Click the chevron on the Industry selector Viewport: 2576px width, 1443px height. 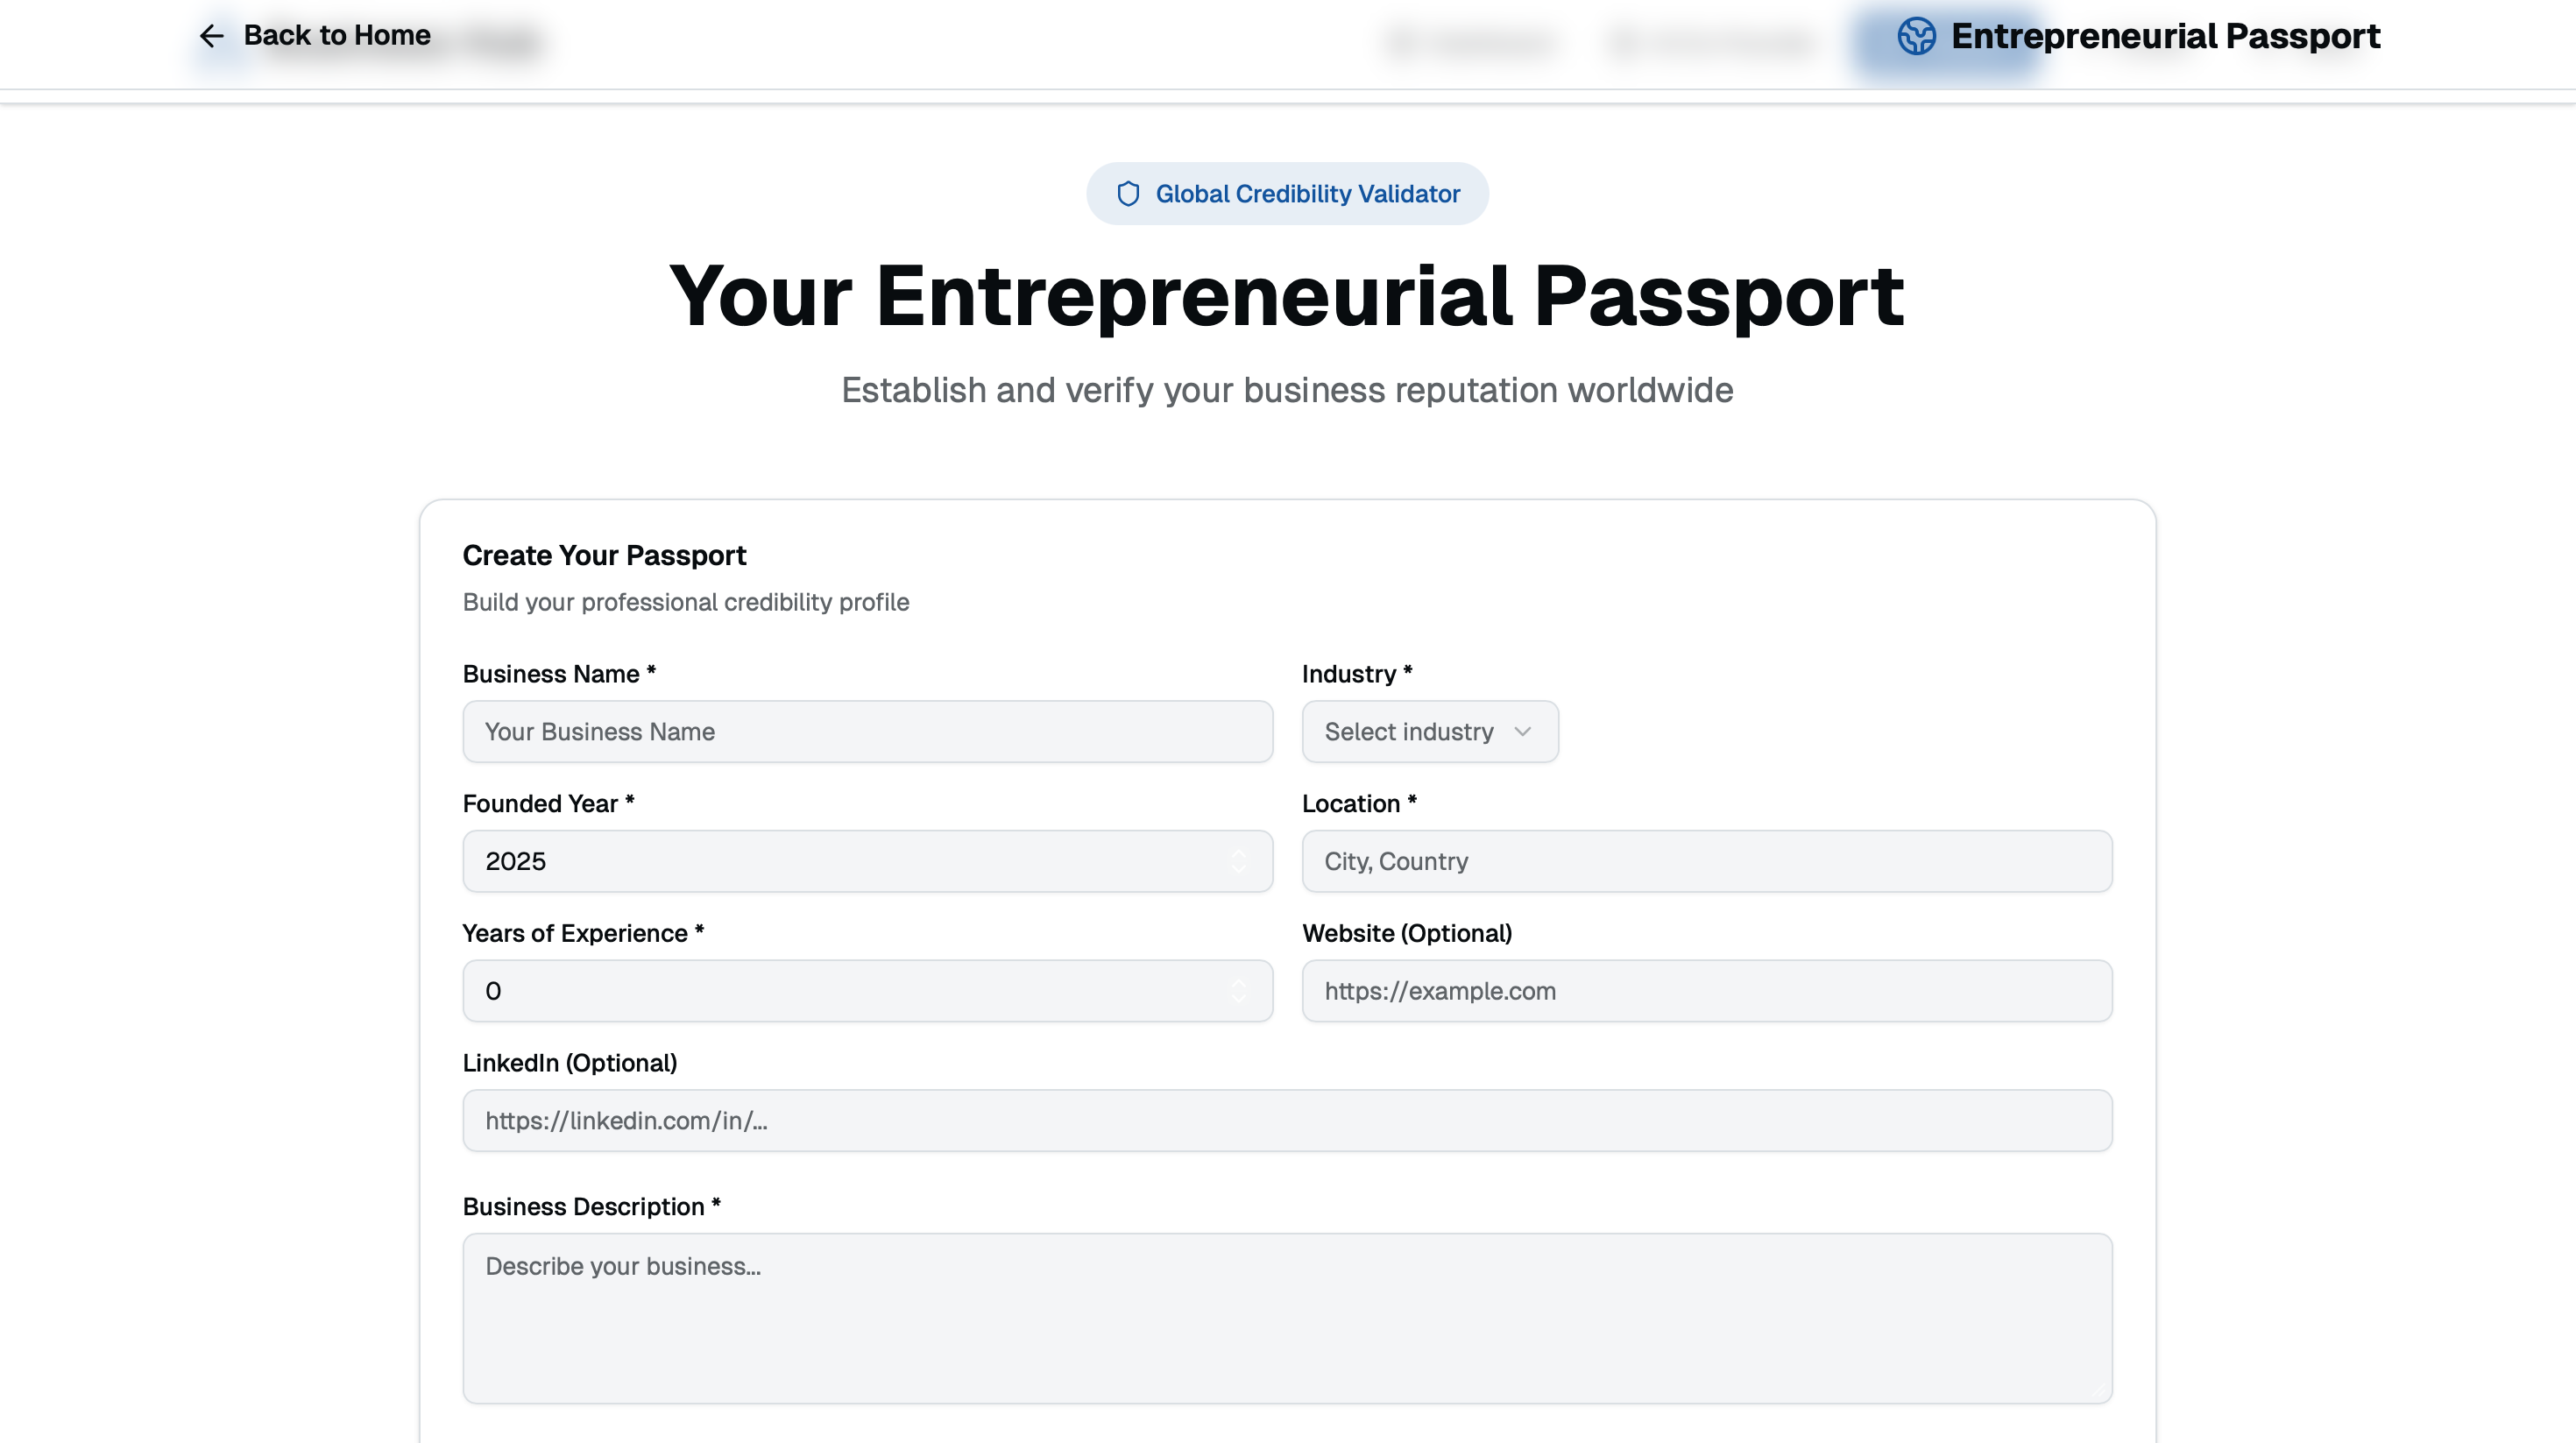point(1523,731)
